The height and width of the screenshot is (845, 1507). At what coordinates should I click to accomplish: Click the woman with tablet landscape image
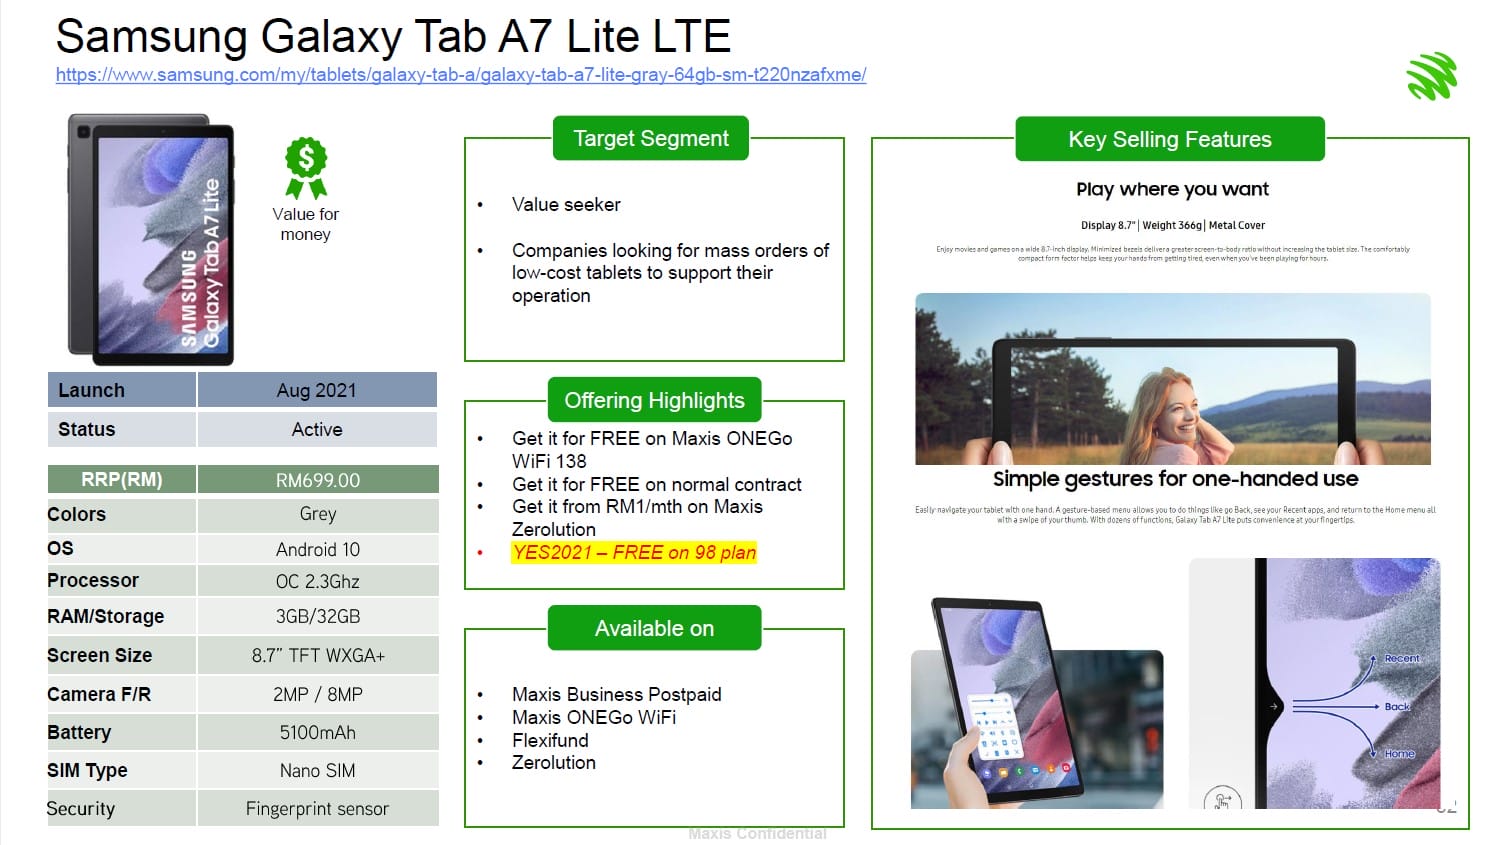[x=1173, y=379]
